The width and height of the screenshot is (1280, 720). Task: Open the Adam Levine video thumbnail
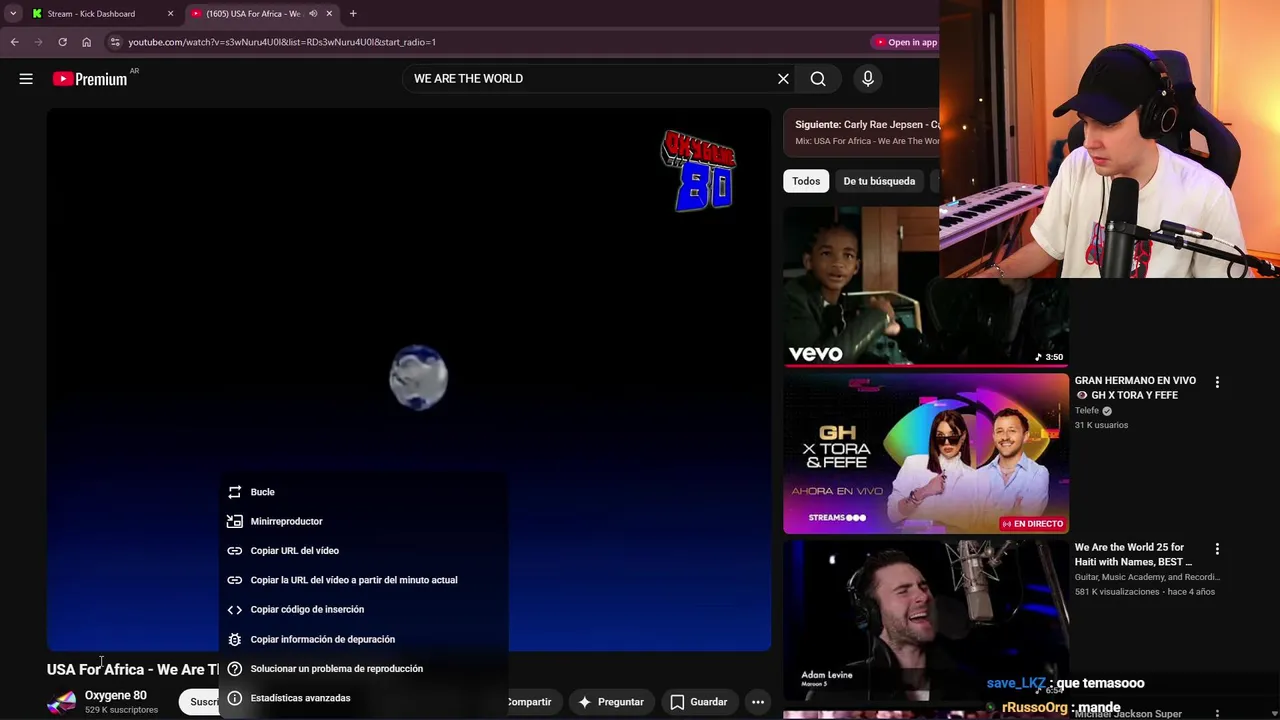pyautogui.click(x=926, y=620)
